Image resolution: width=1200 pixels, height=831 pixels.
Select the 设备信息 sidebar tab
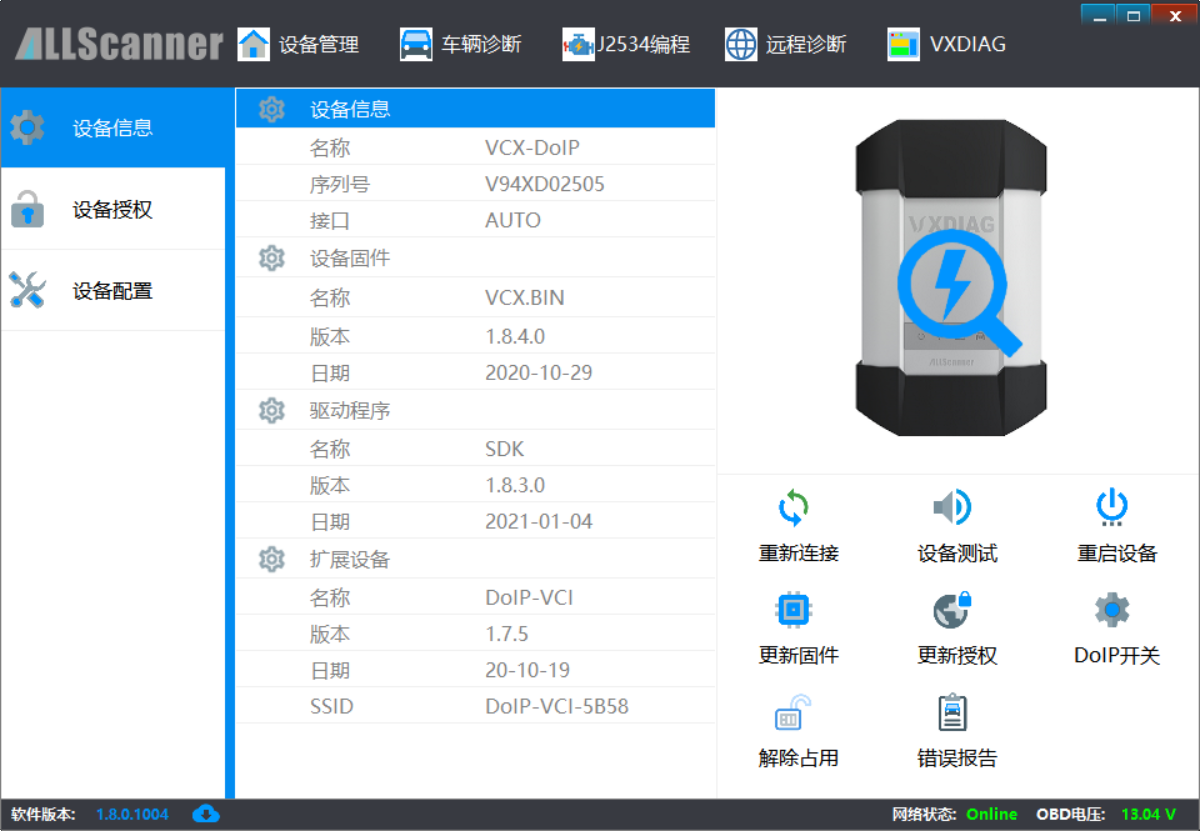click(x=113, y=127)
